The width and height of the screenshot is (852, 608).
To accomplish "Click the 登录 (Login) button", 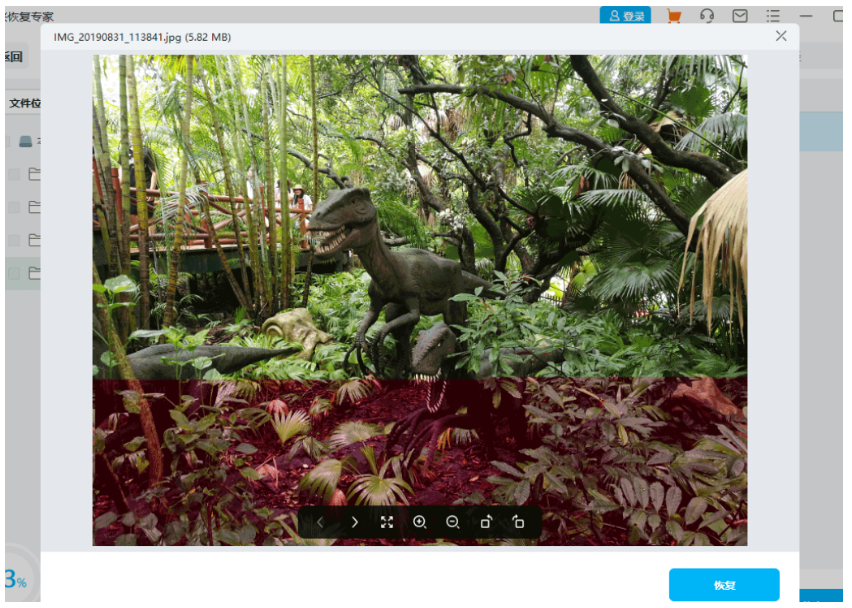I will 625,16.
